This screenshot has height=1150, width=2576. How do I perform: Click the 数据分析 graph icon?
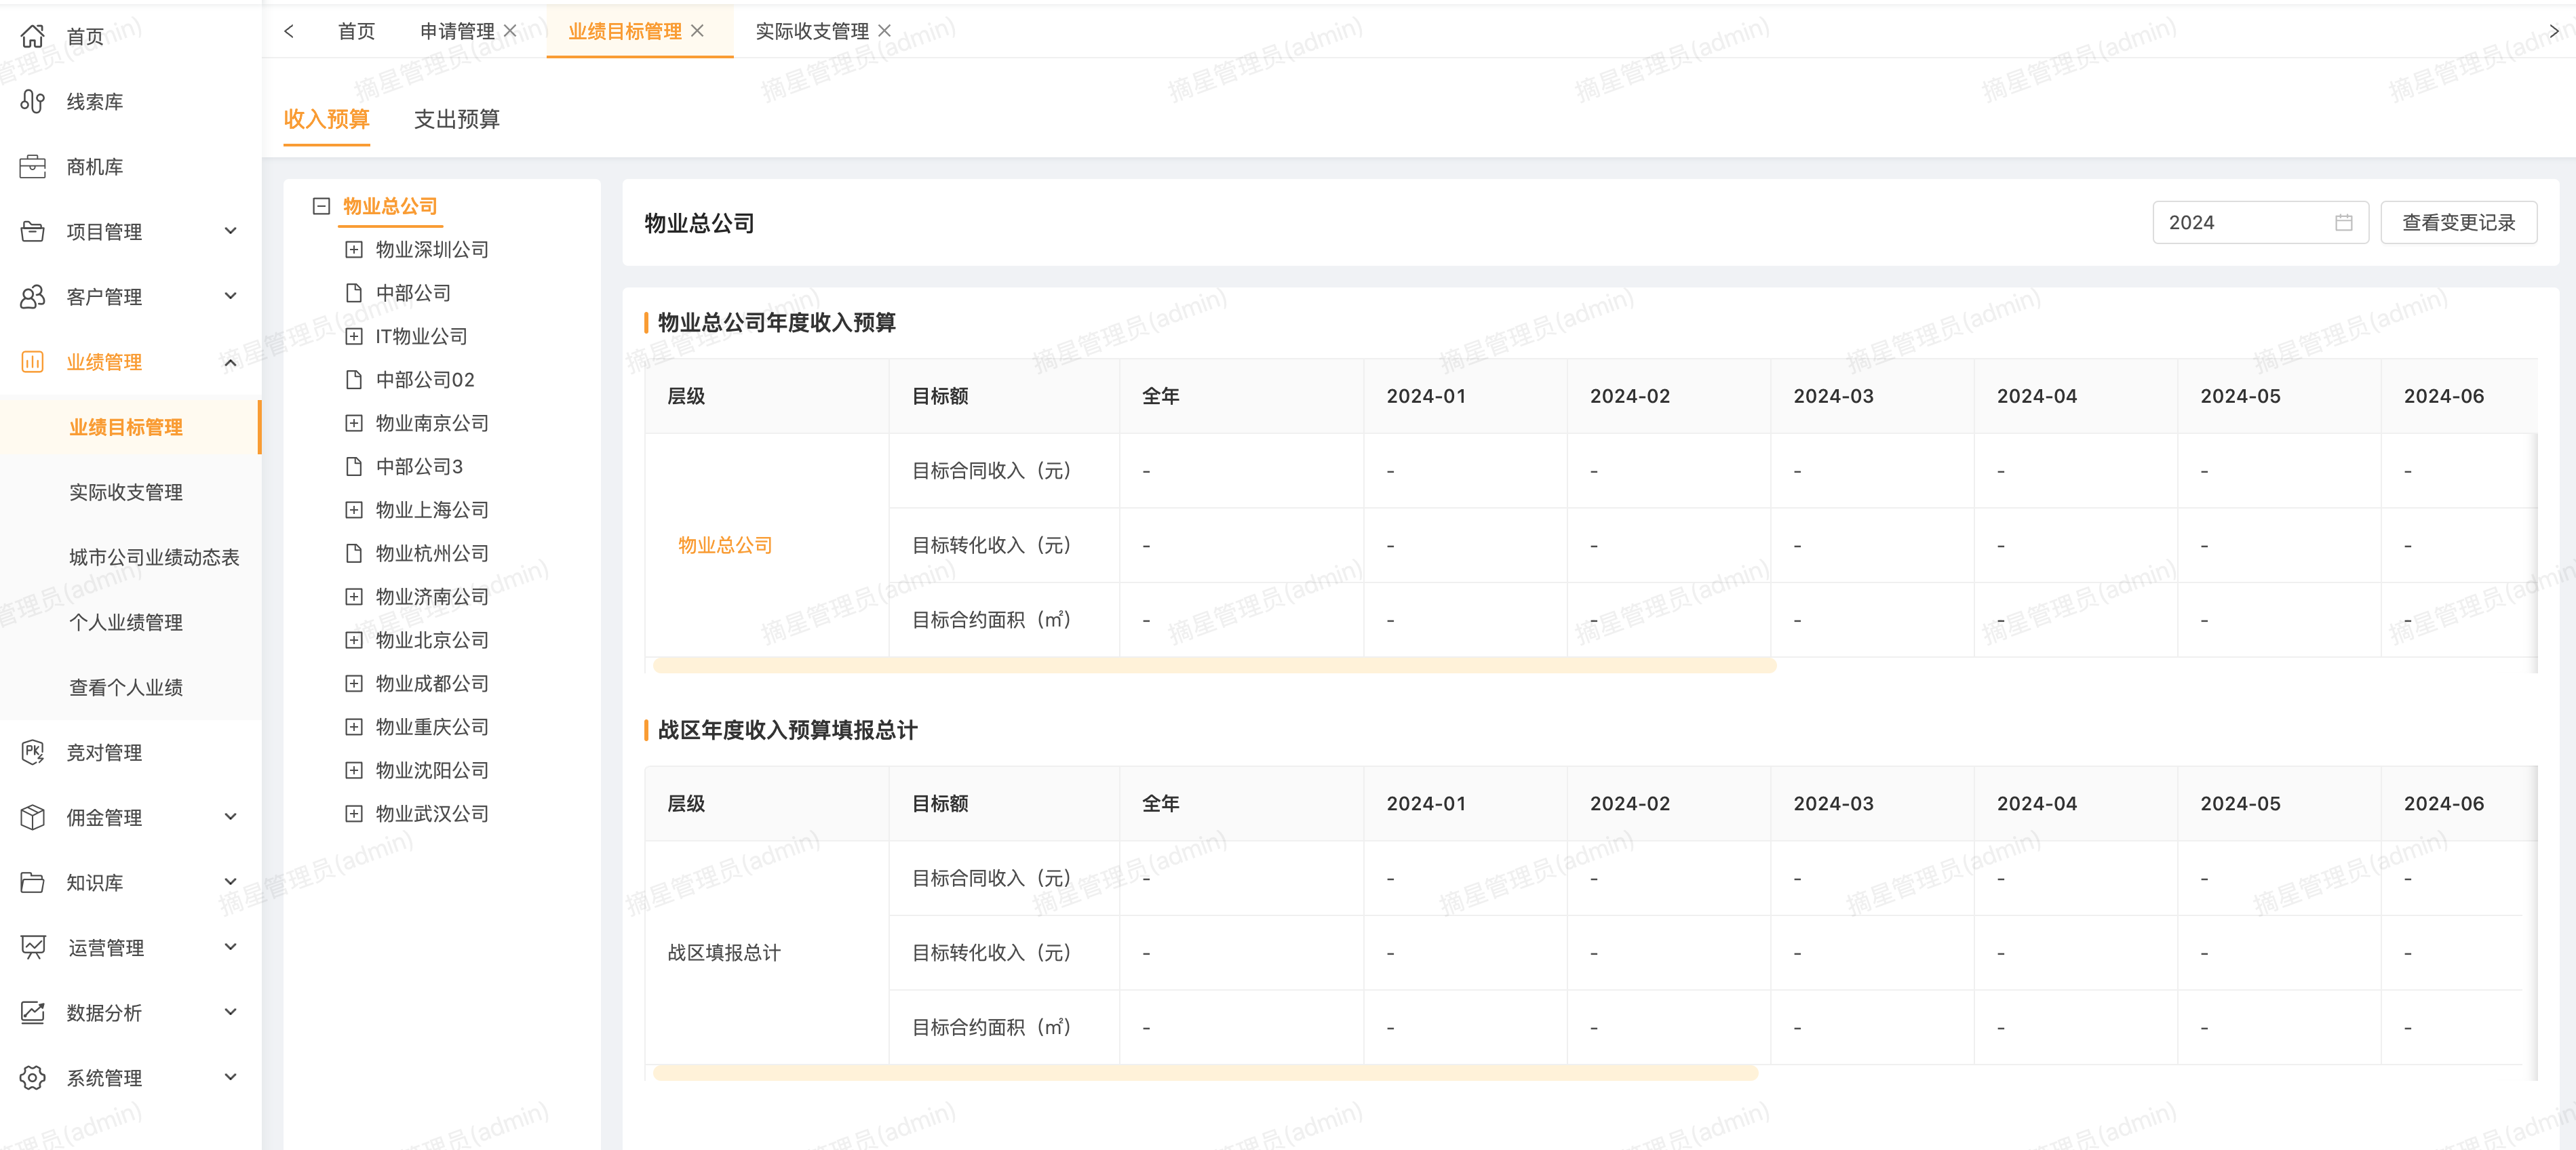tap(33, 1012)
